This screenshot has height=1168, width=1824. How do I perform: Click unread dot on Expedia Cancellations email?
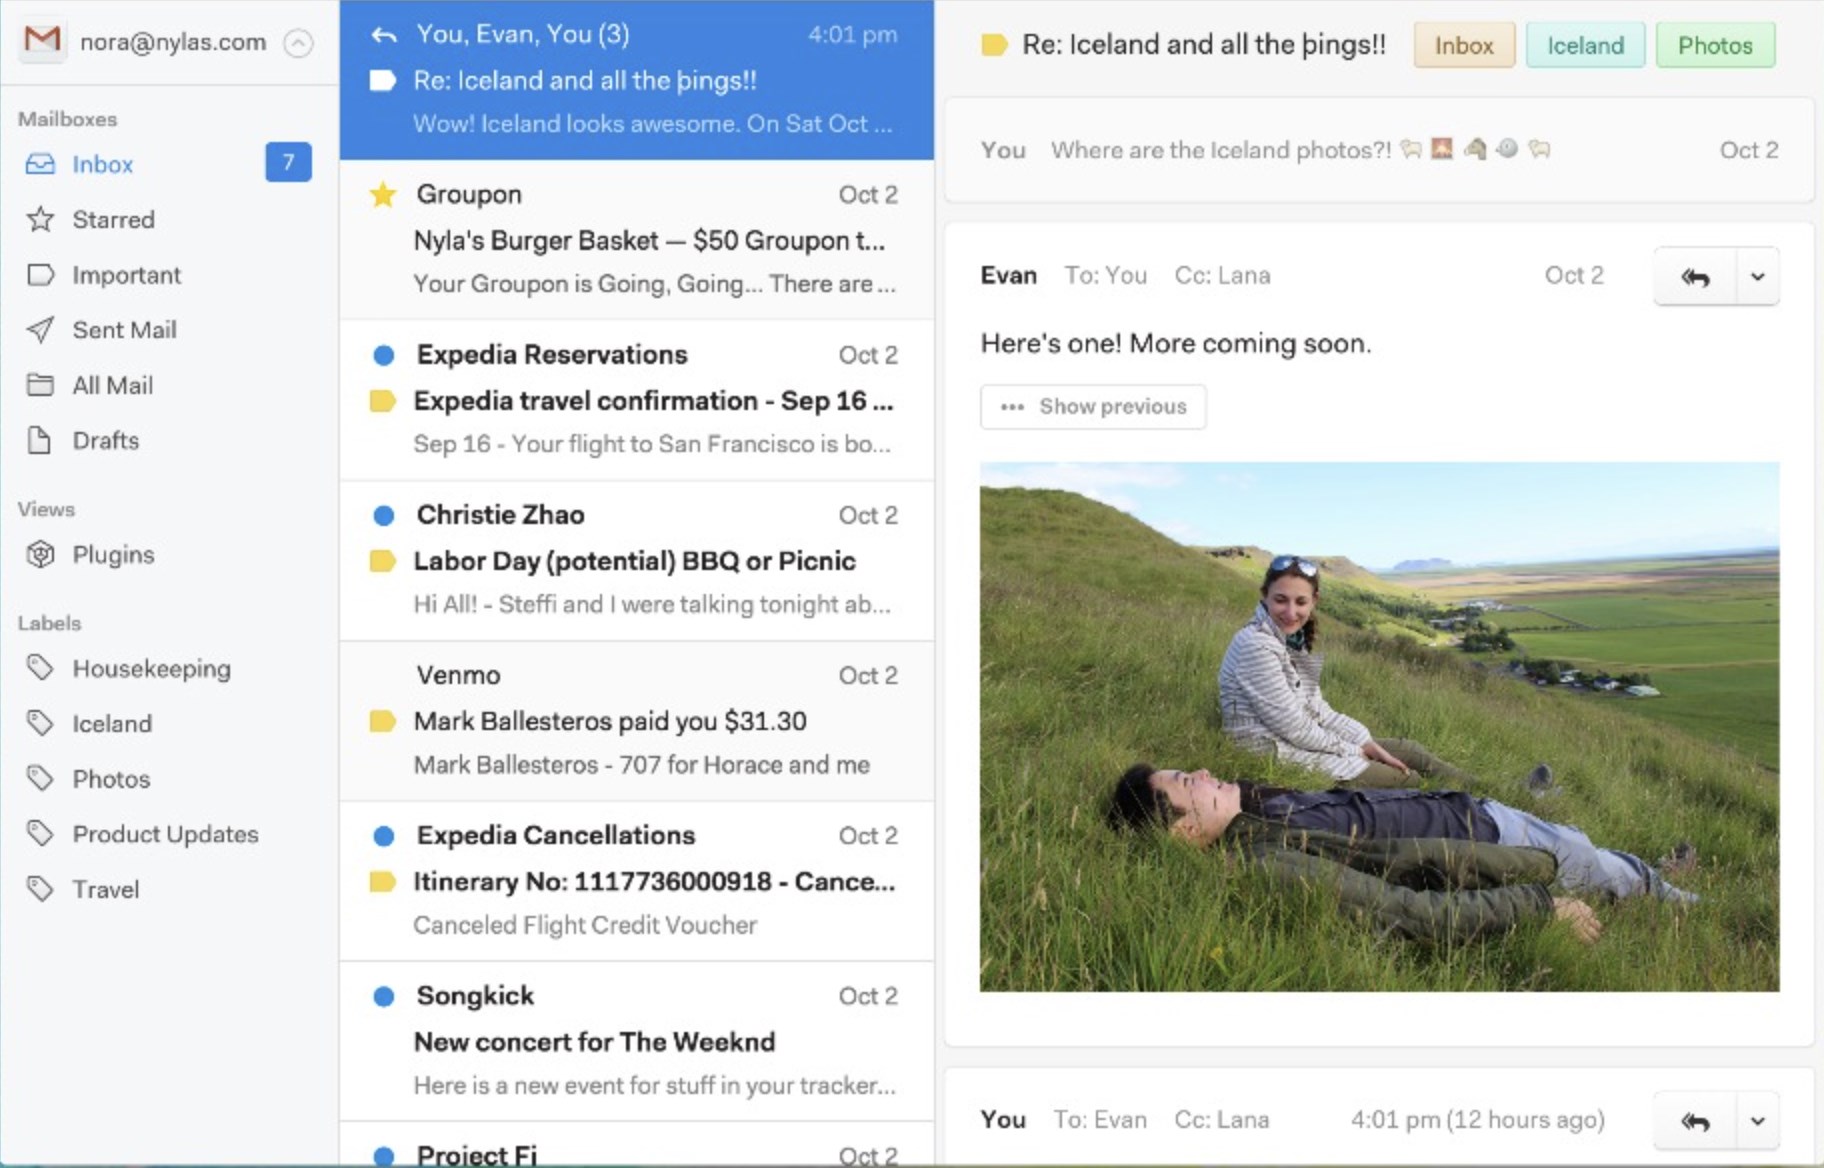point(383,836)
